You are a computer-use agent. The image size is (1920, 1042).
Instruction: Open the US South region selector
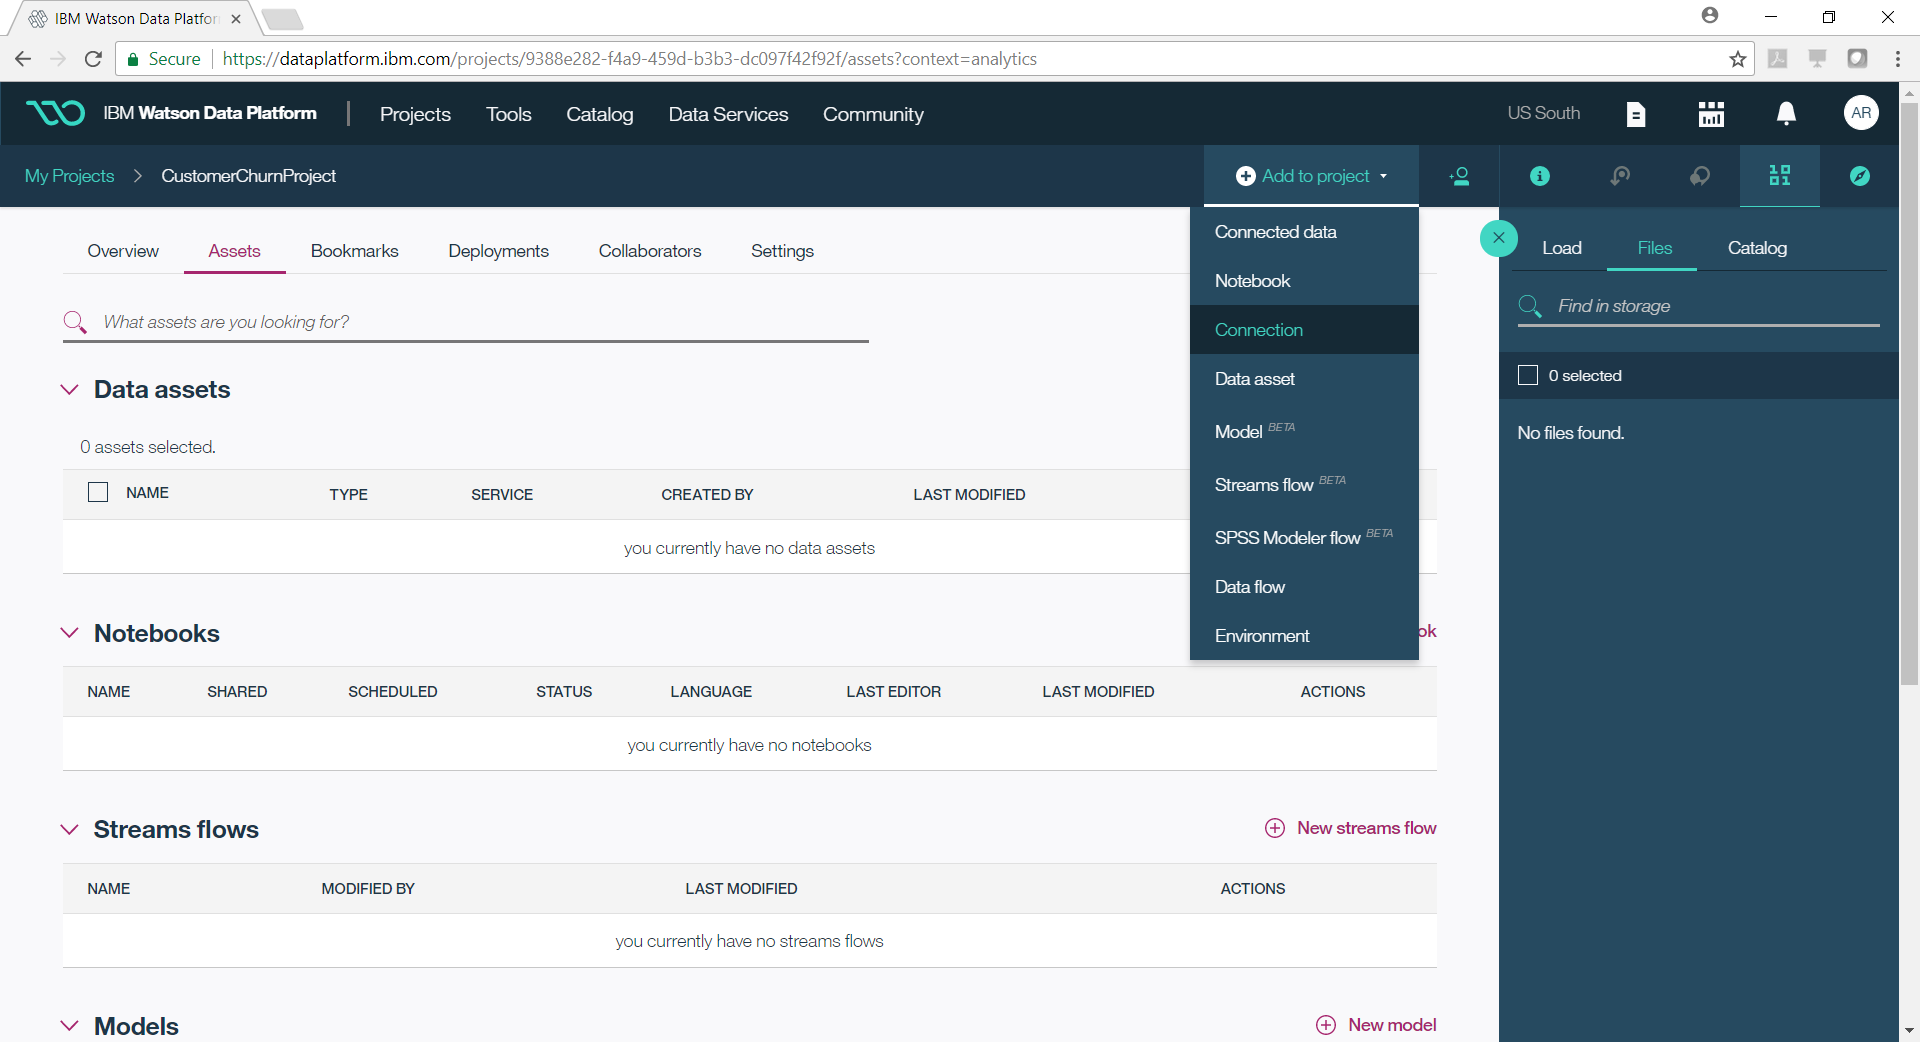(x=1544, y=113)
